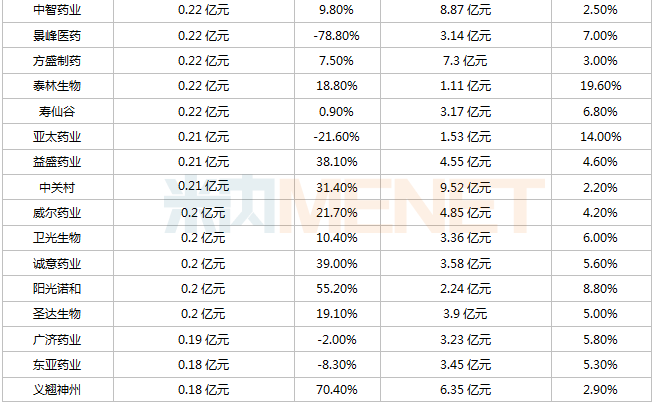The width and height of the screenshot is (654, 404).
Task: Click the 70.40% growth value for 义翘神州
Action: [337, 390]
